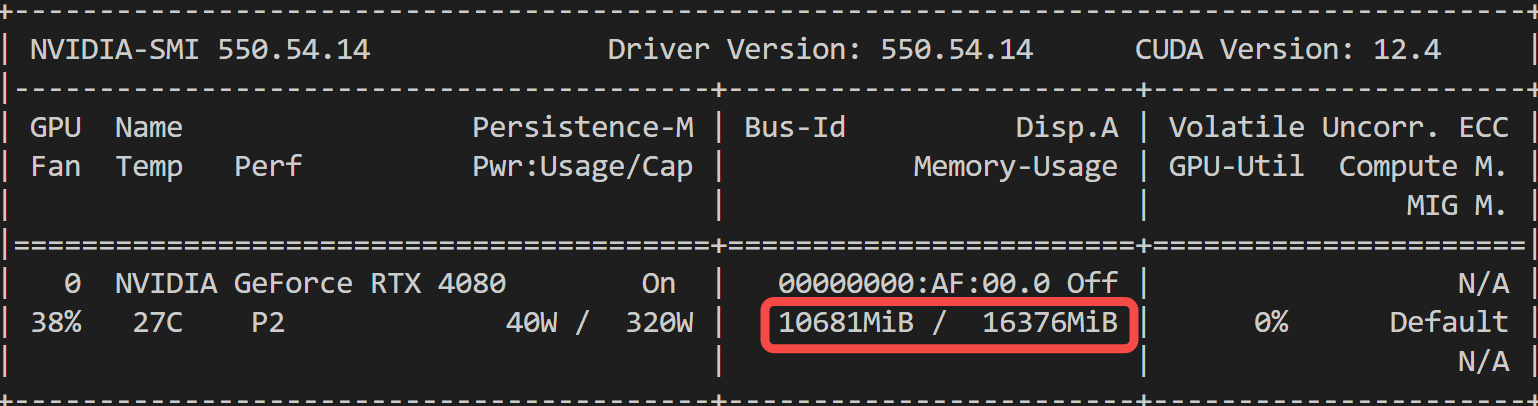
Task: Click the fan speed value 38%
Action: coord(55,323)
